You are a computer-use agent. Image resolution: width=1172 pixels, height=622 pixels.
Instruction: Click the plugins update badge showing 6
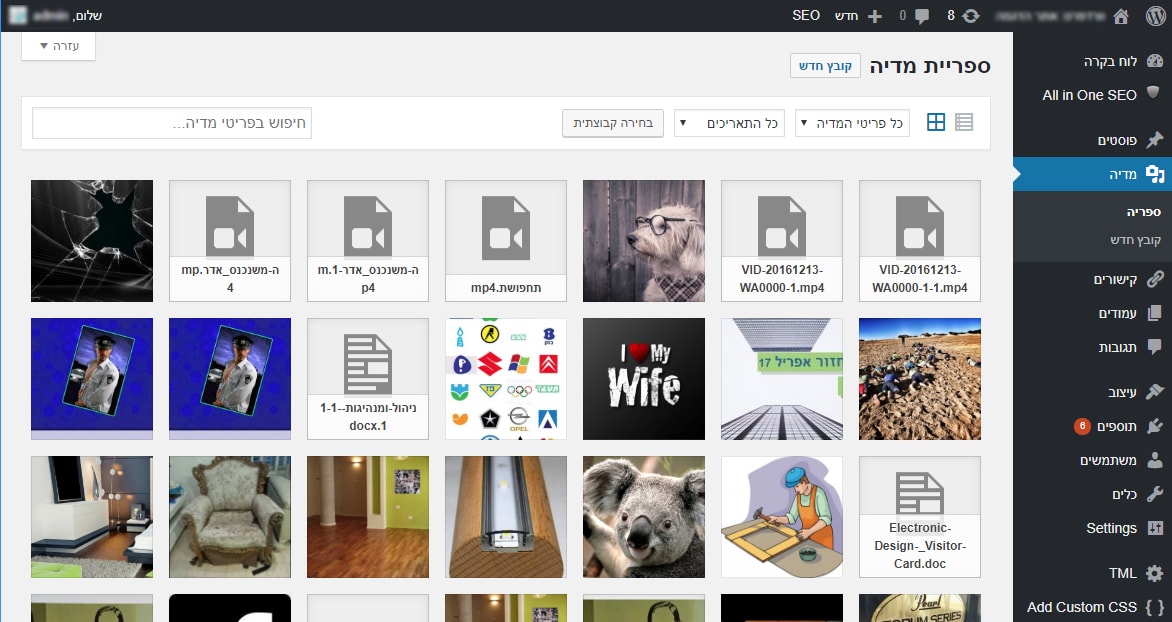click(x=1082, y=426)
